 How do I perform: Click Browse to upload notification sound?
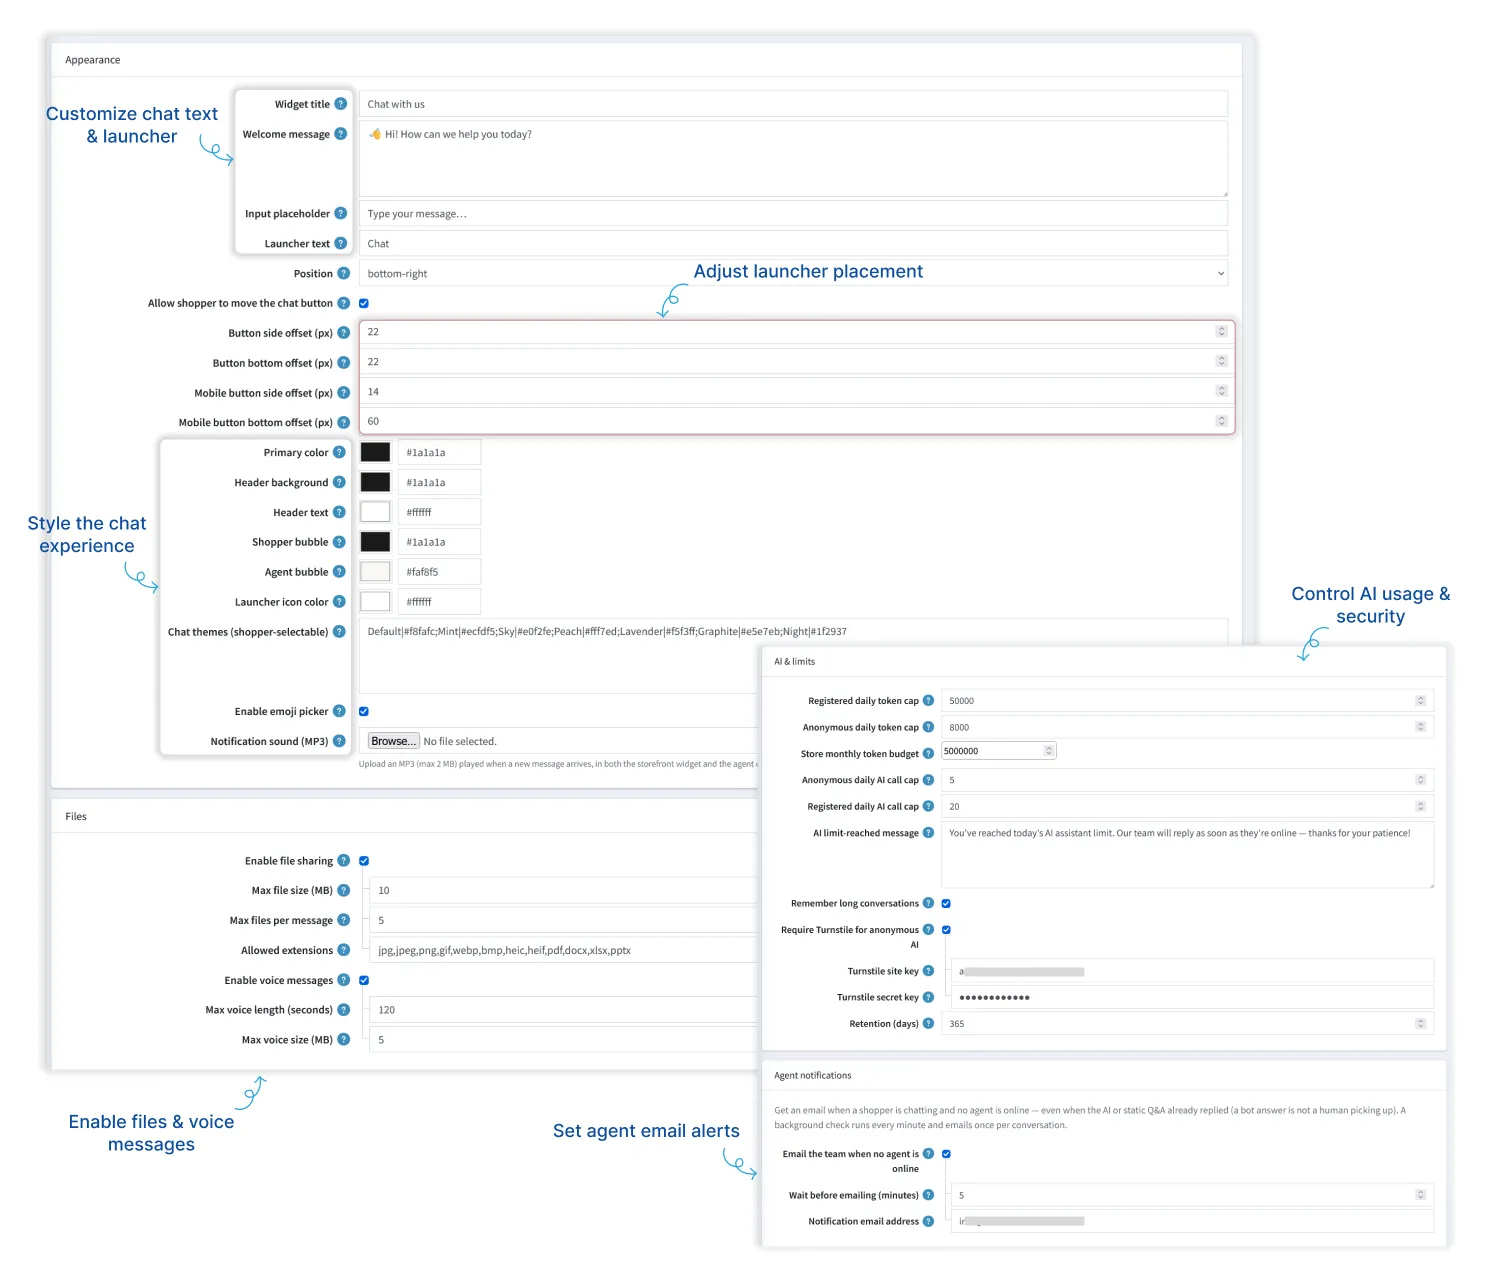click(x=394, y=741)
